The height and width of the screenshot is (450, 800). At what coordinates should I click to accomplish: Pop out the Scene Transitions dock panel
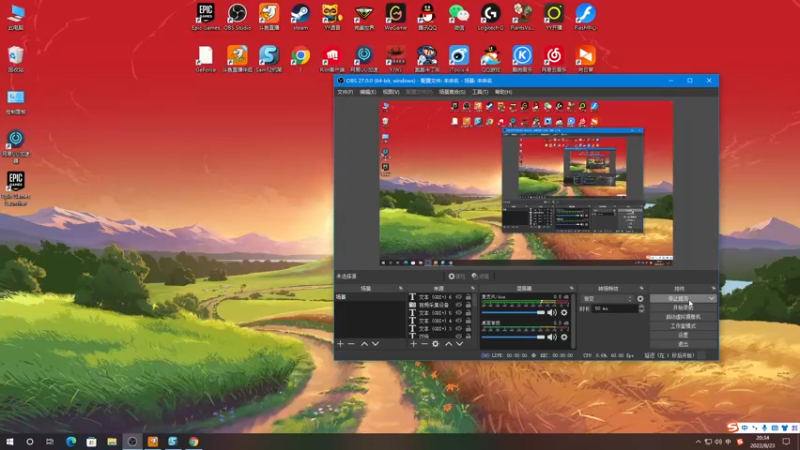tap(642, 288)
